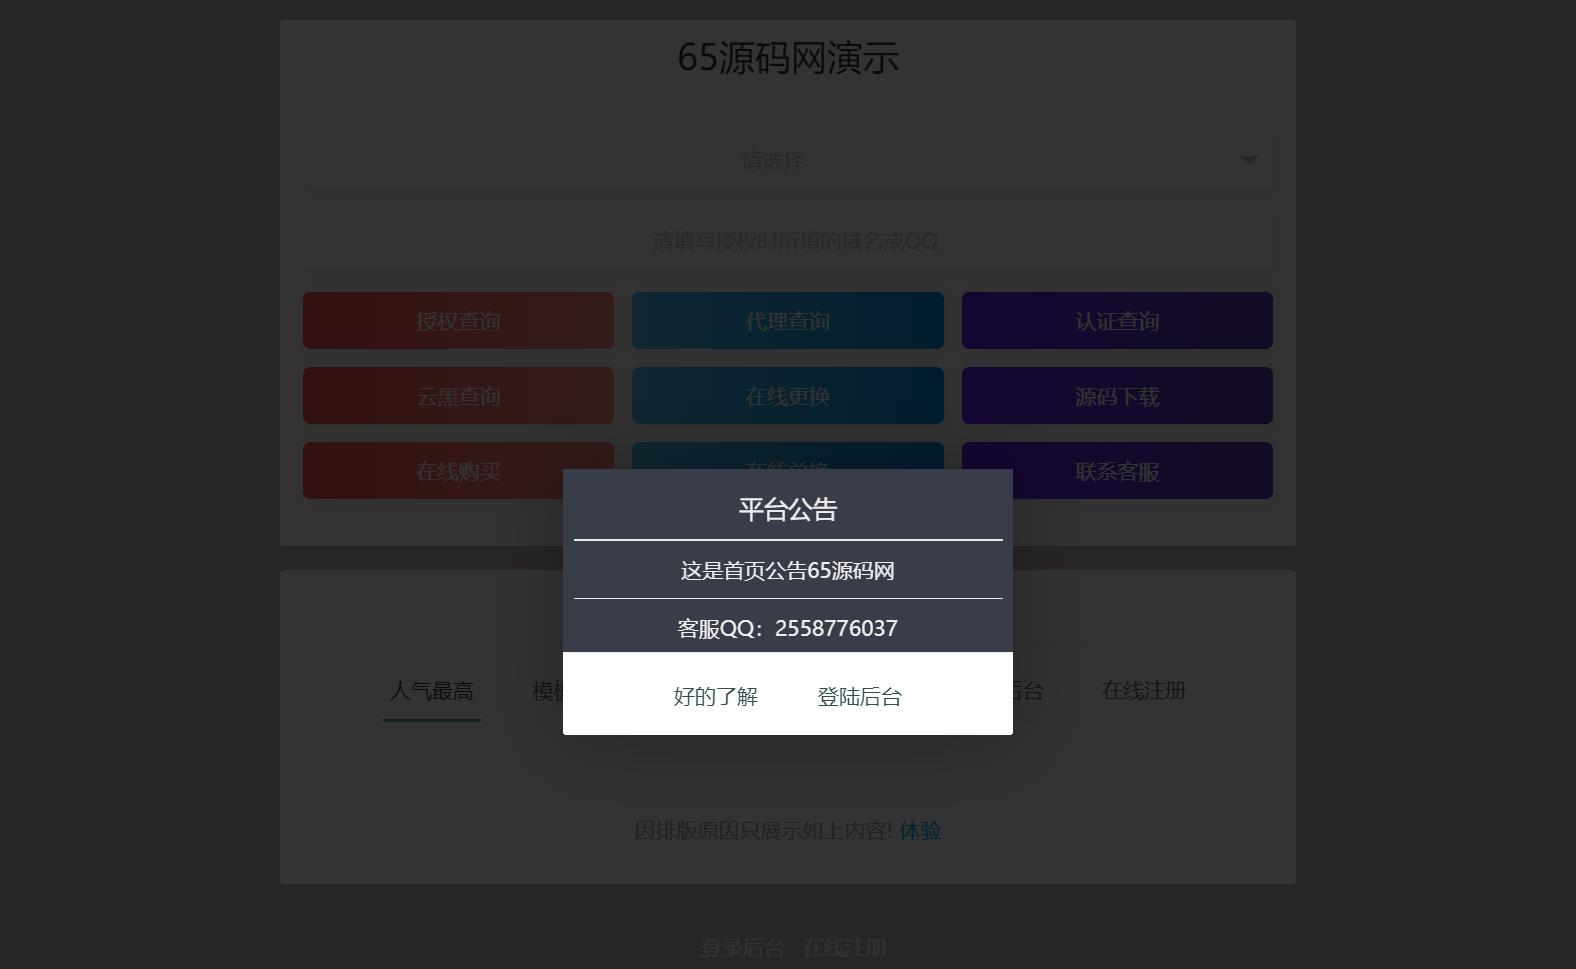Dismiss announcement with 好的了解

pyautogui.click(x=716, y=696)
